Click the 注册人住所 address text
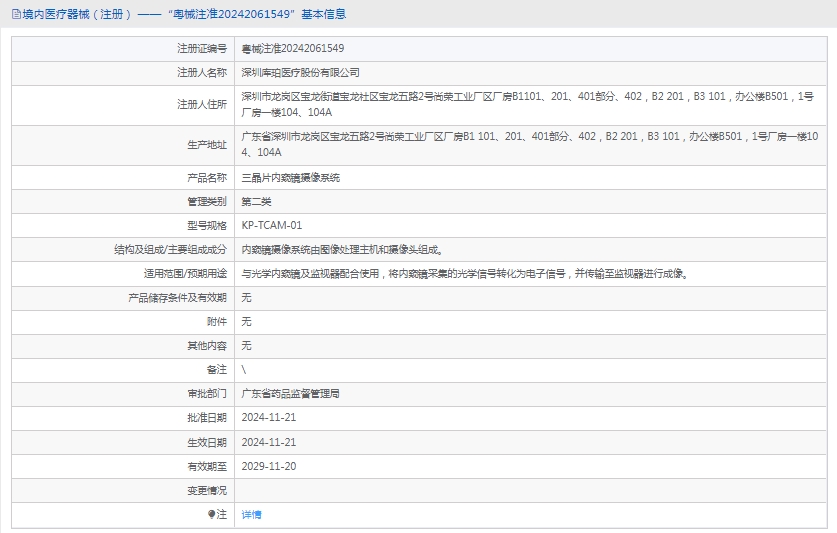The width and height of the screenshot is (837, 533). click(x=527, y=104)
